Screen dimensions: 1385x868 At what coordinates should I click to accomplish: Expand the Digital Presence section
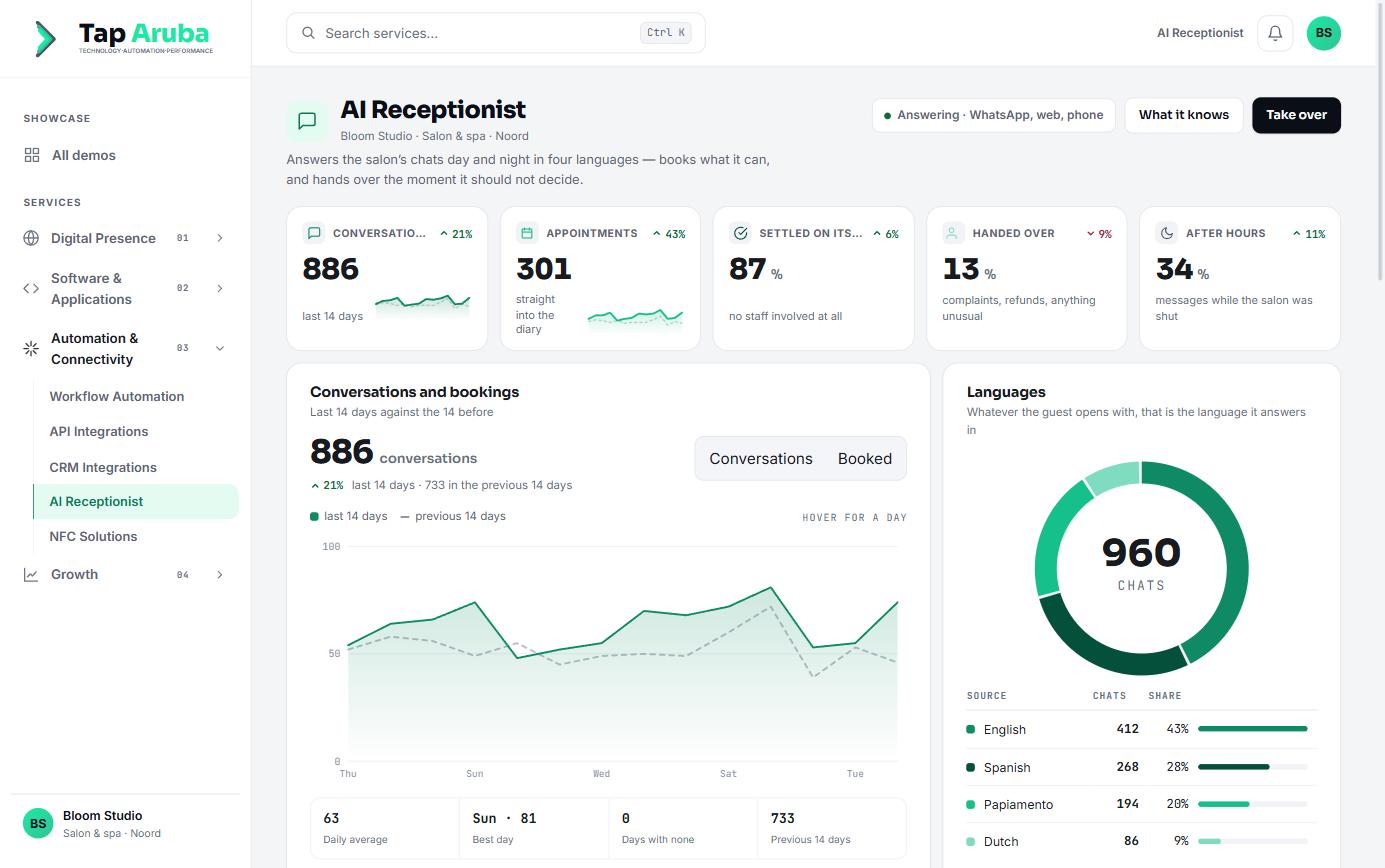coord(220,238)
